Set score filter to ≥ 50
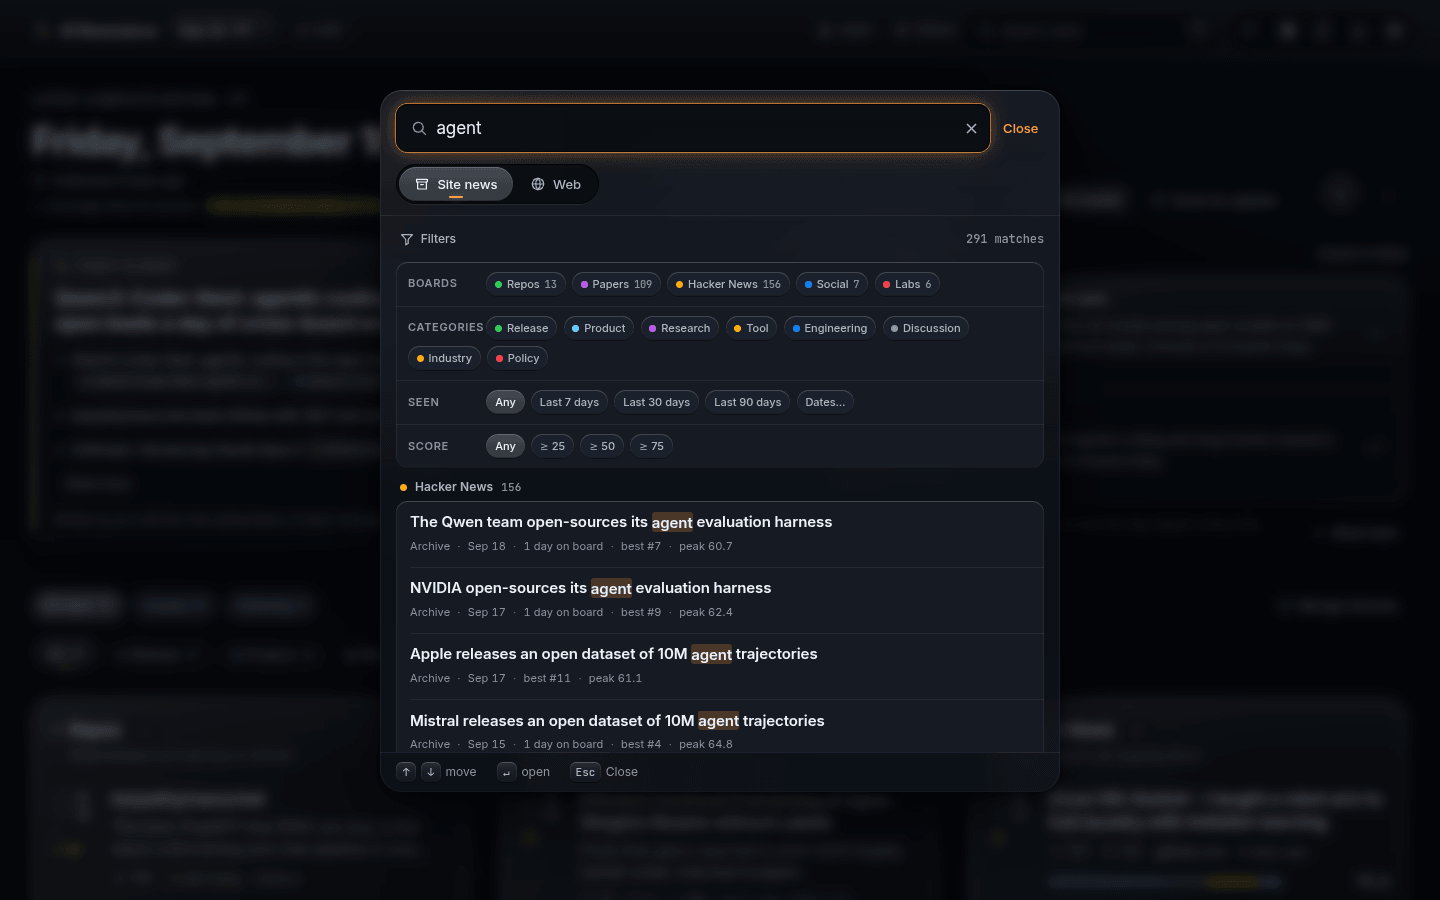Viewport: 1440px width, 900px height. coord(602,446)
